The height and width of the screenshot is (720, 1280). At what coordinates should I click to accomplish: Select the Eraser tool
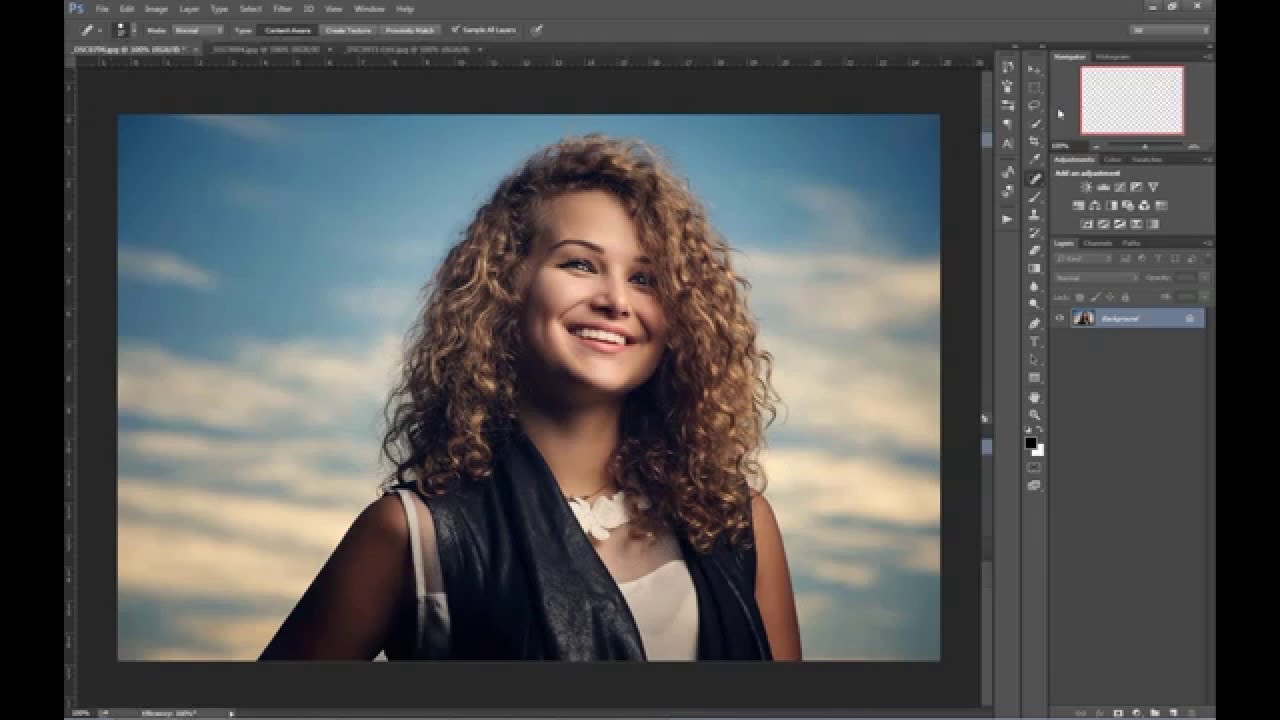pos(1035,251)
